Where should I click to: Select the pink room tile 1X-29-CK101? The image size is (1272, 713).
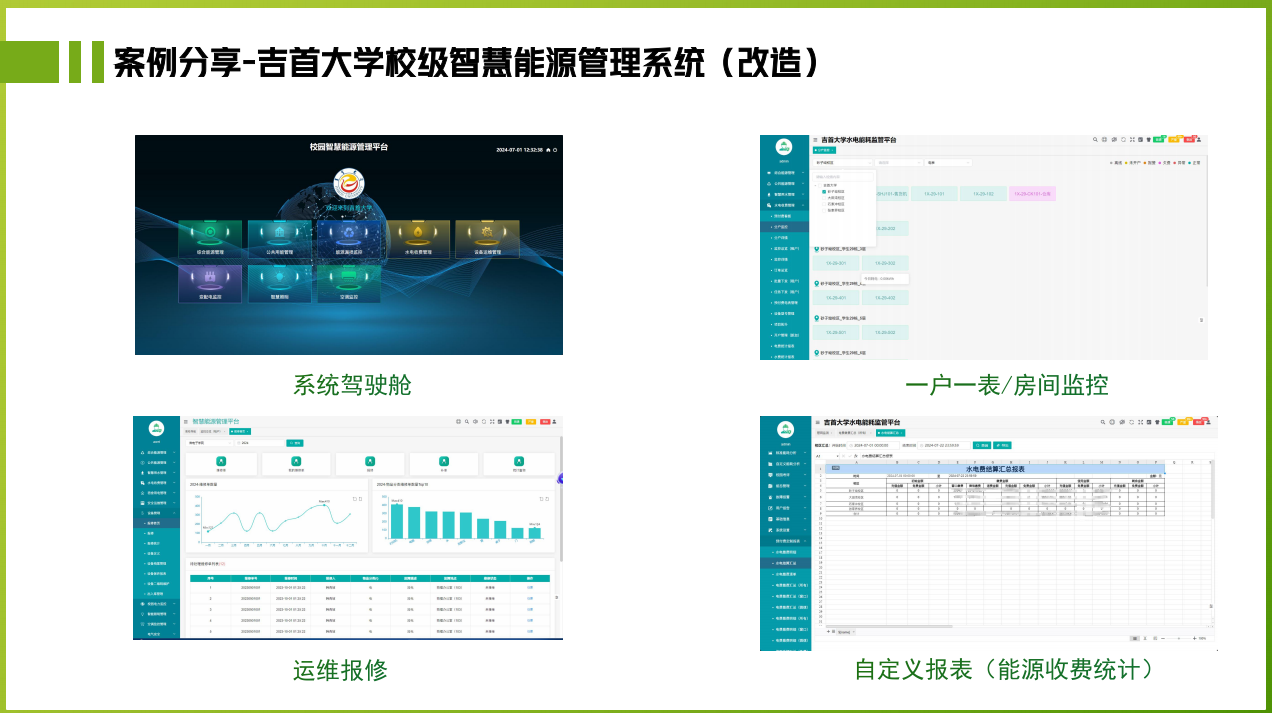click(x=1032, y=194)
